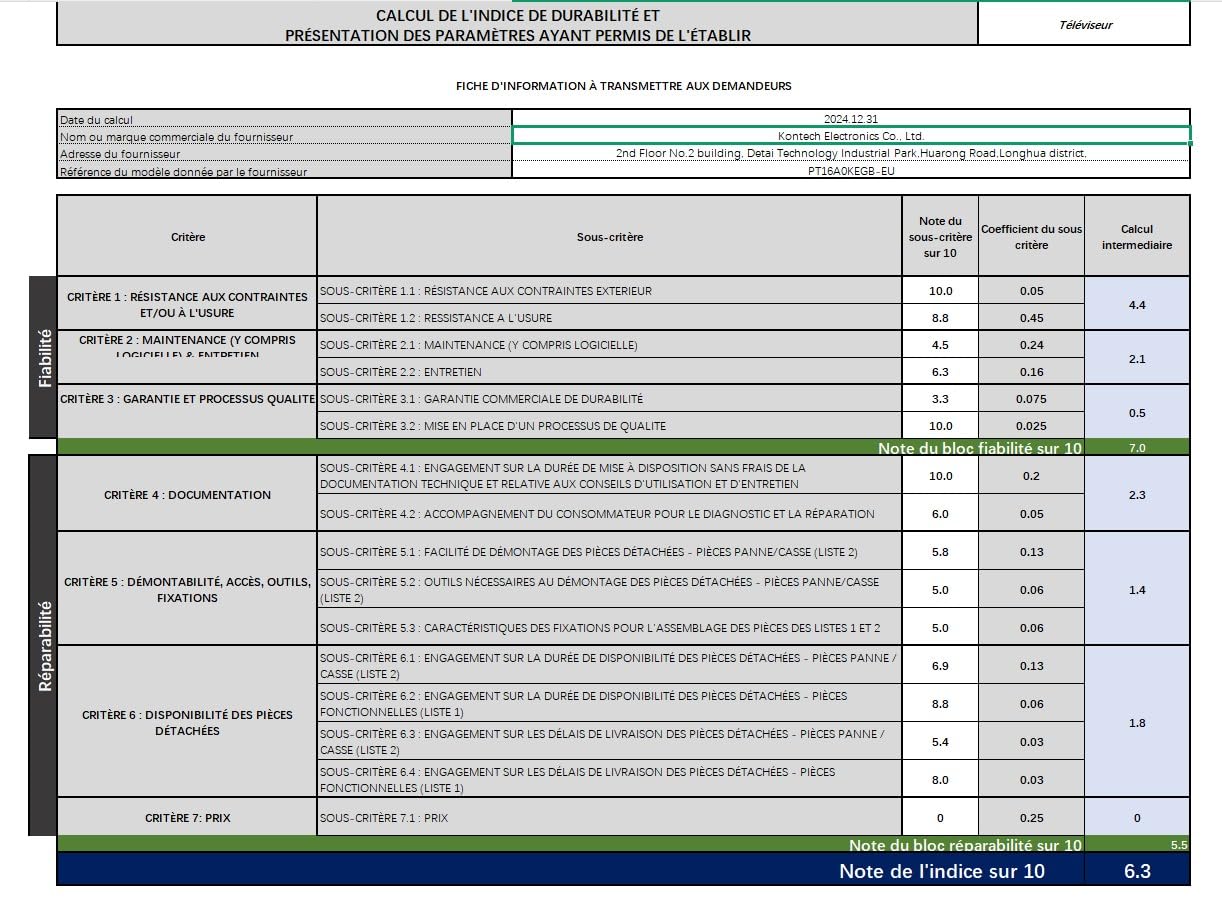Image resolution: width=1222 pixels, height=902 pixels.
Task: Select the supplier name cell Kontech Electronics
Action: [x=851, y=136]
